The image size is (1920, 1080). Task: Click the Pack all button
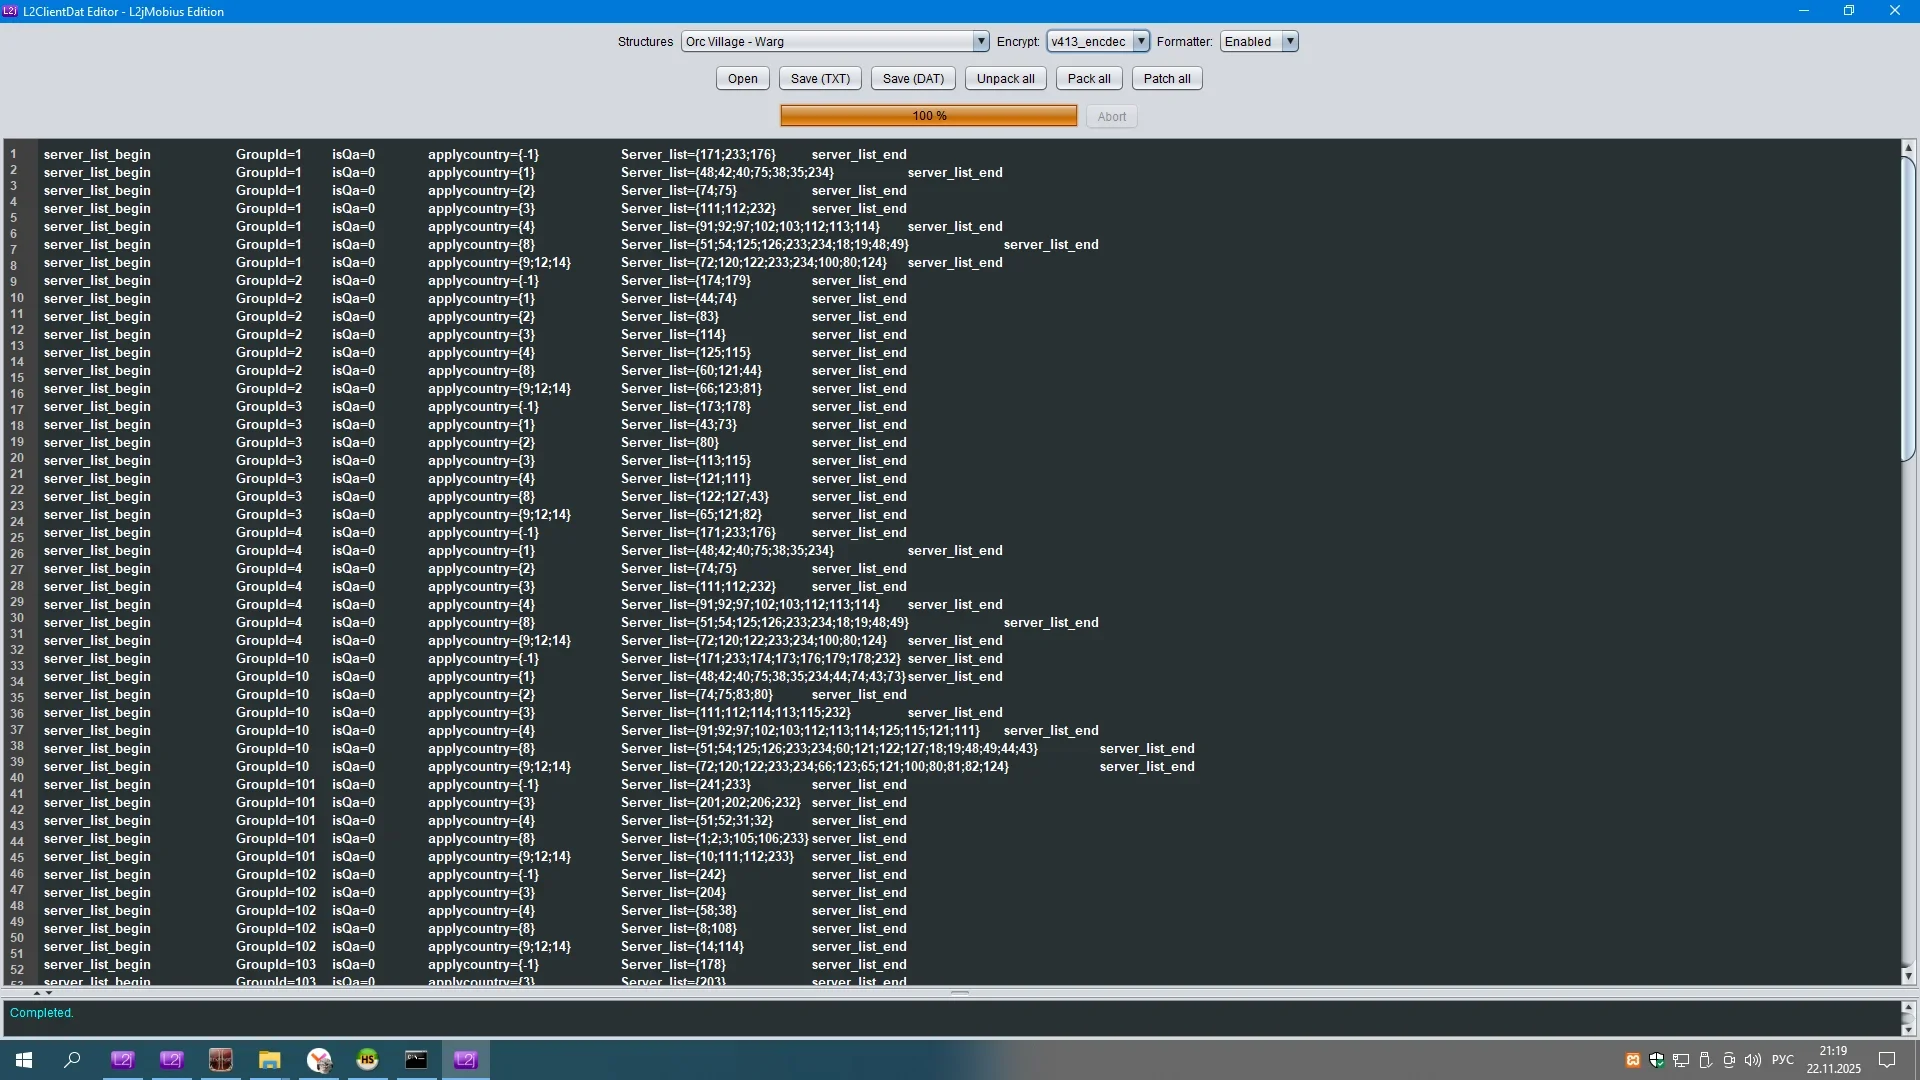pyautogui.click(x=1088, y=79)
